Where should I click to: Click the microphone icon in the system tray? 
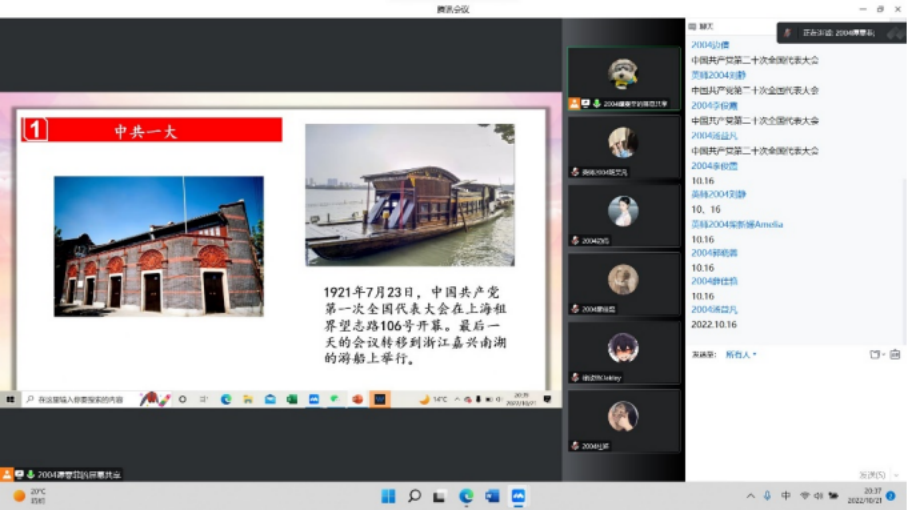coord(768,496)
